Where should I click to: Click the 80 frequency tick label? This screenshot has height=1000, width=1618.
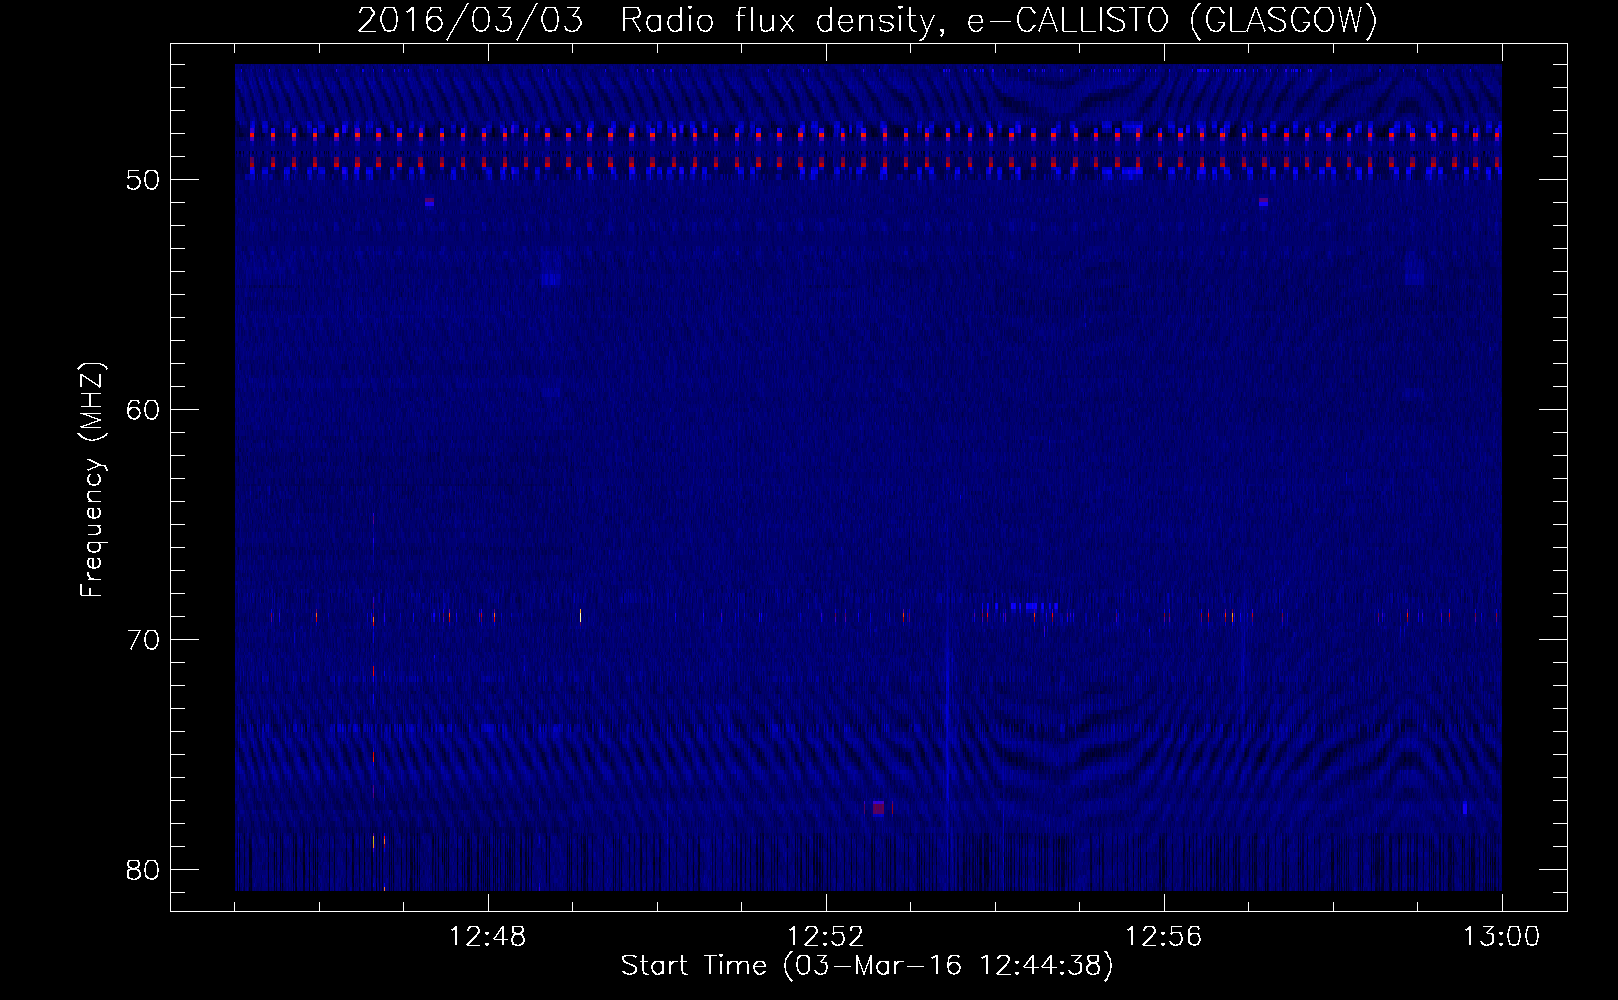coord(144,870)
